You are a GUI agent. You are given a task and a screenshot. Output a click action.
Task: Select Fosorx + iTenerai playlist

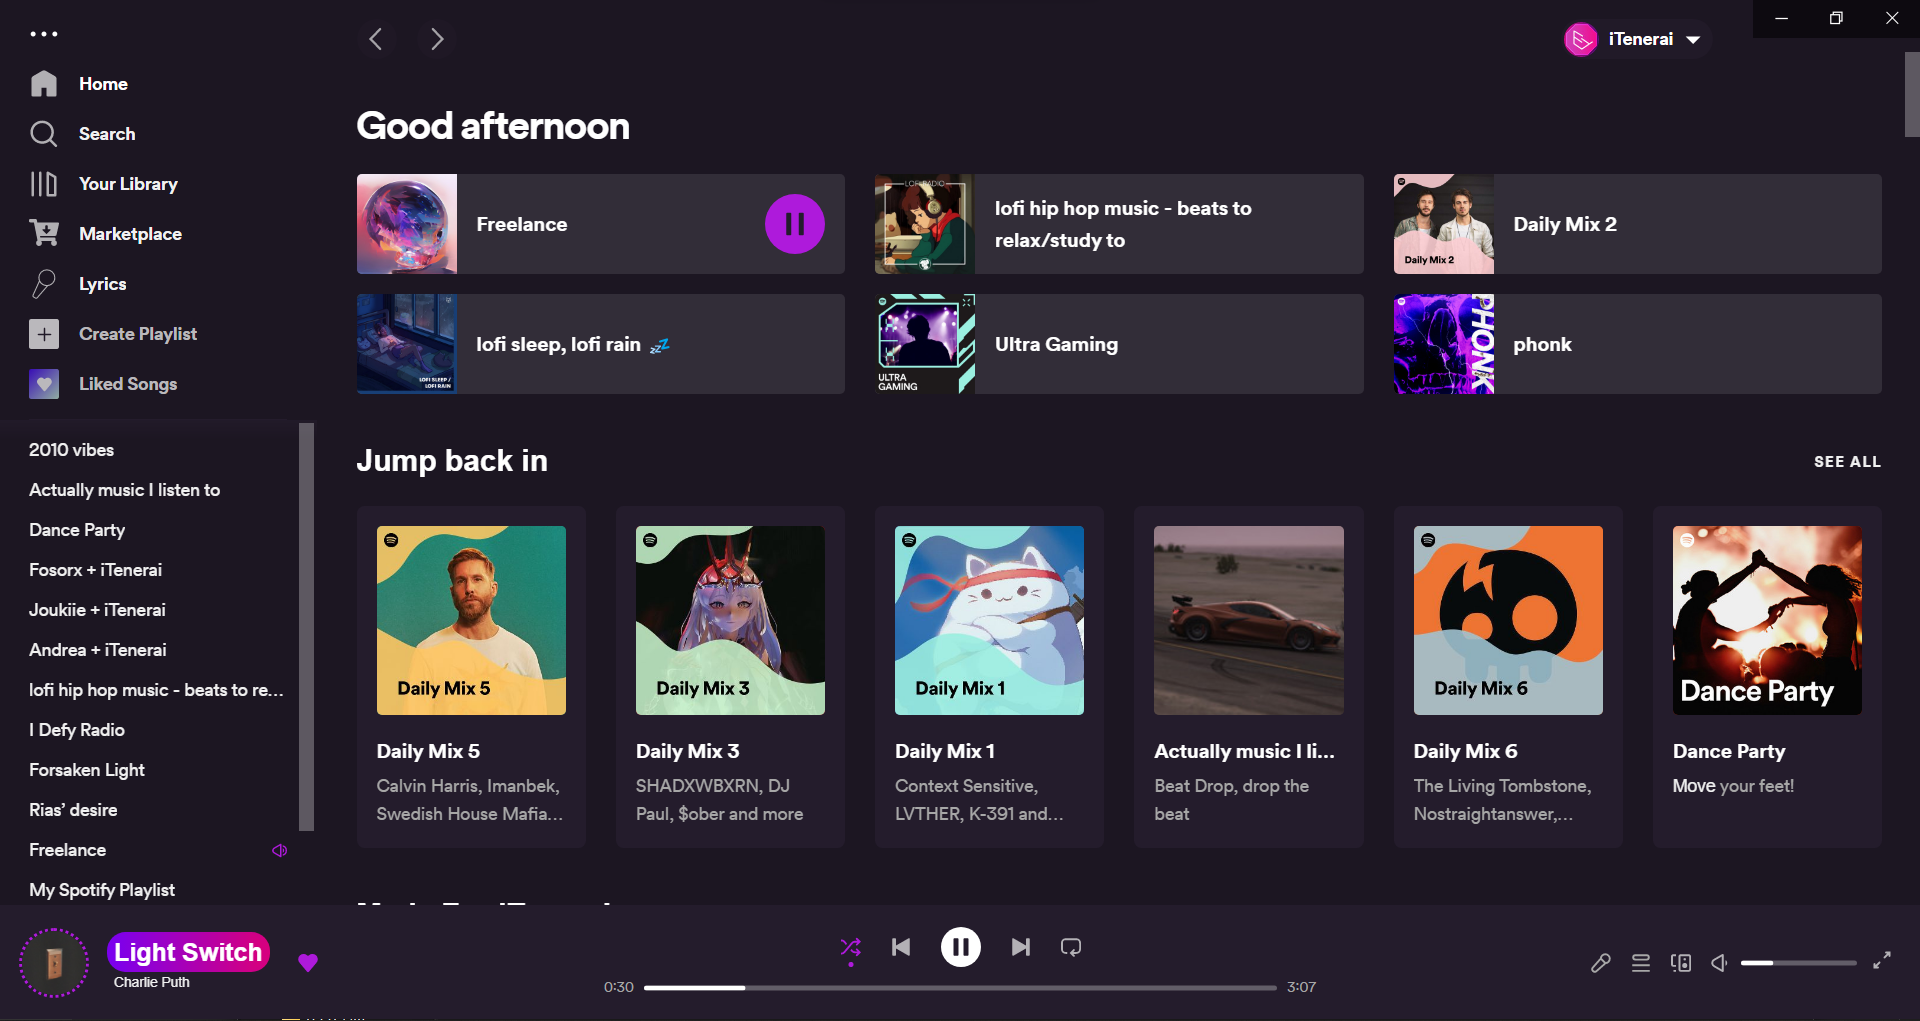tap(95, 570)
